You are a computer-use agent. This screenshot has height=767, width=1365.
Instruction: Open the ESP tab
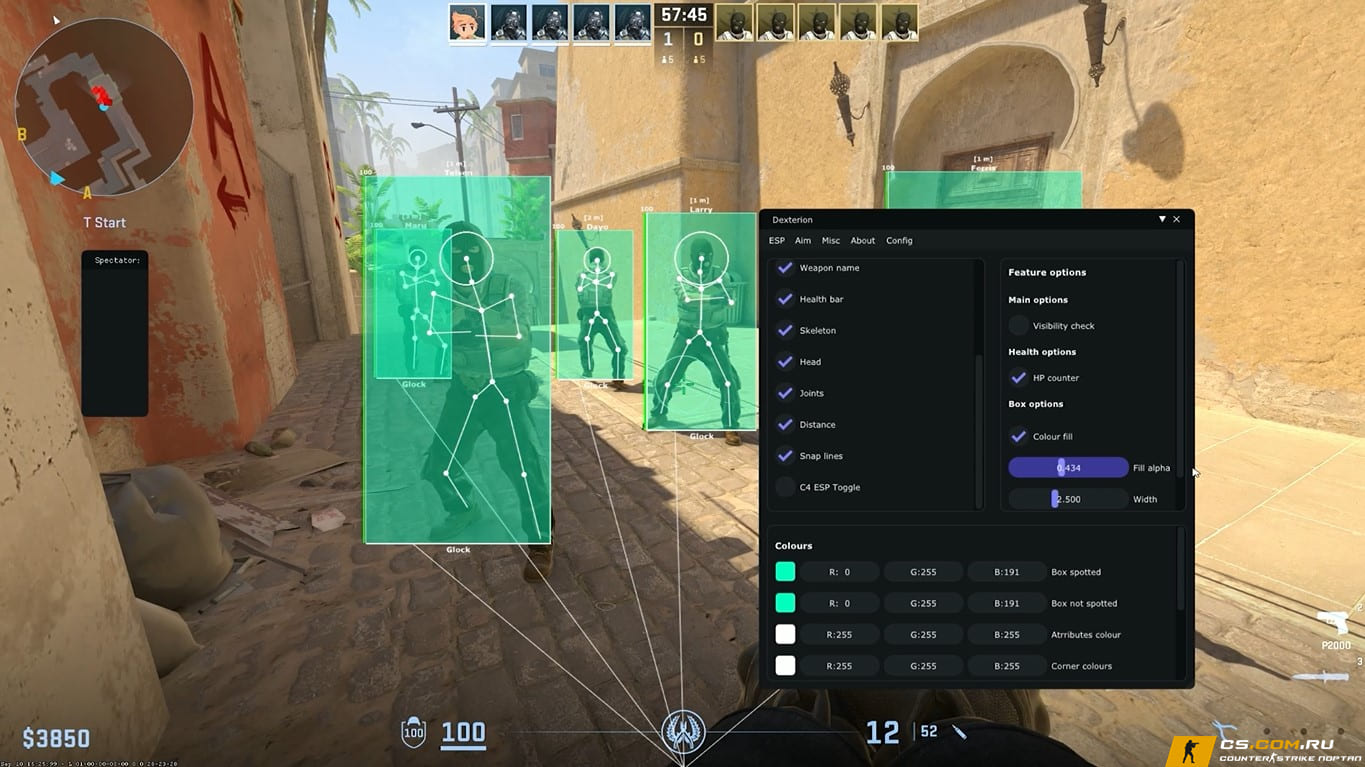point(777,241)
